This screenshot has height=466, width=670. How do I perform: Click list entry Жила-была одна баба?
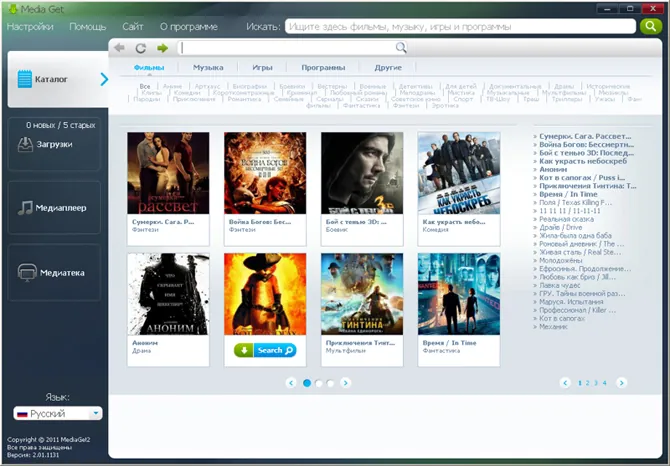click(575, 235)
